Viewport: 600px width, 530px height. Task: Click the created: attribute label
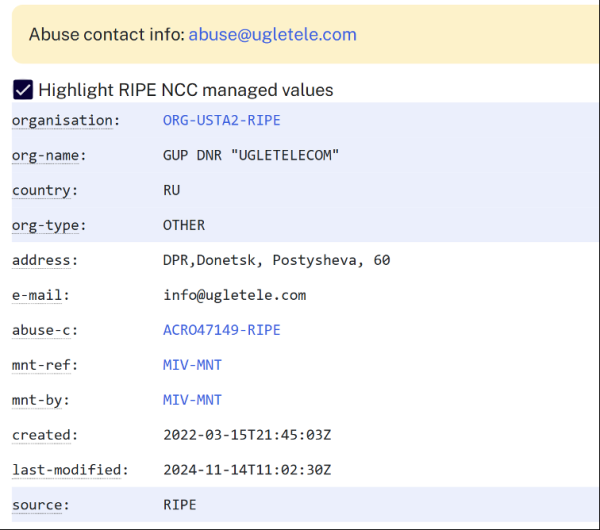pos(45,435)
